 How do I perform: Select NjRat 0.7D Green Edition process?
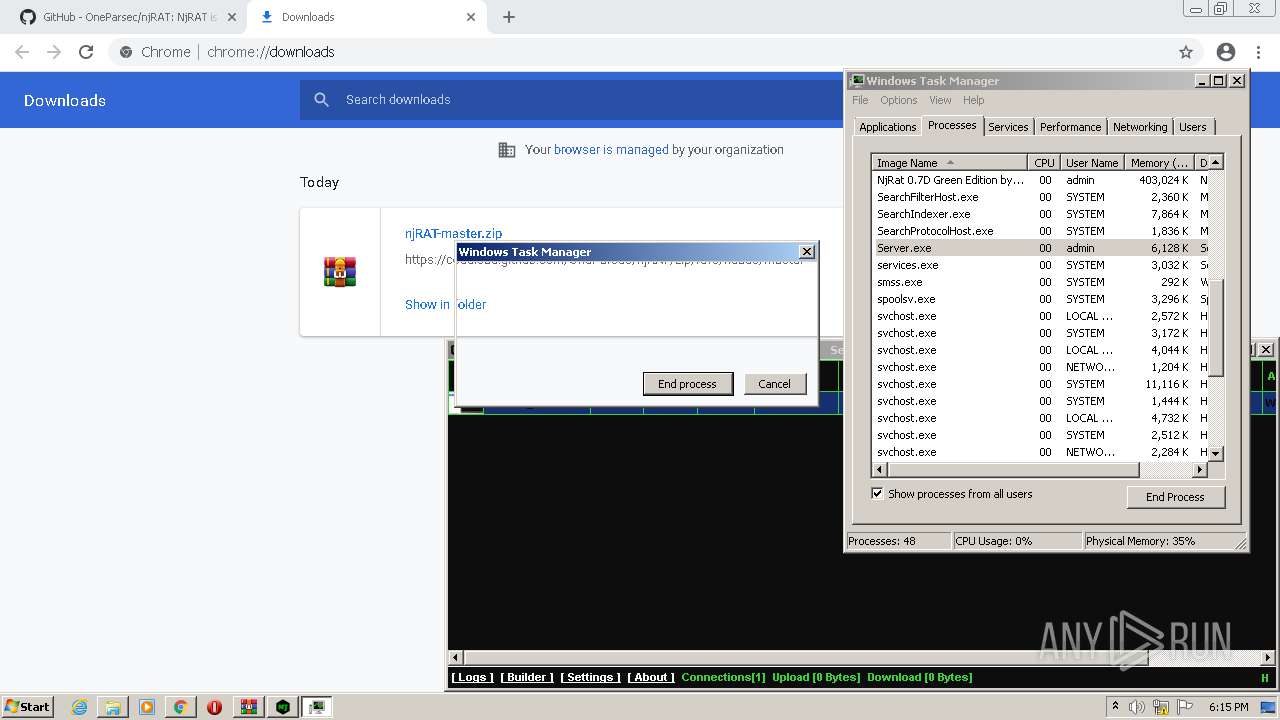(1041, 180)
